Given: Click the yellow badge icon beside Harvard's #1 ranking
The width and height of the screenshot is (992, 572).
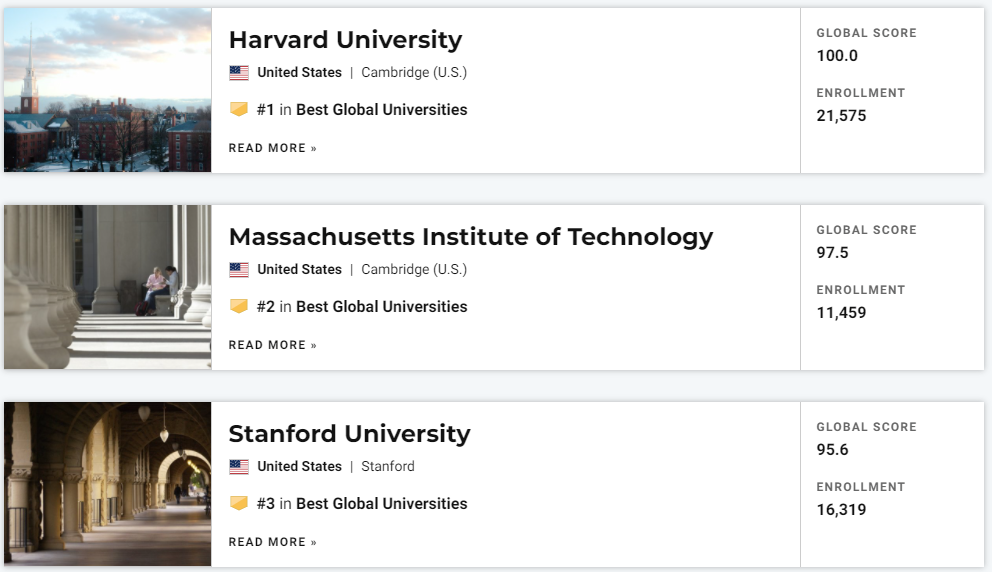Looking at the screenshot, I should tap(239, 110).
